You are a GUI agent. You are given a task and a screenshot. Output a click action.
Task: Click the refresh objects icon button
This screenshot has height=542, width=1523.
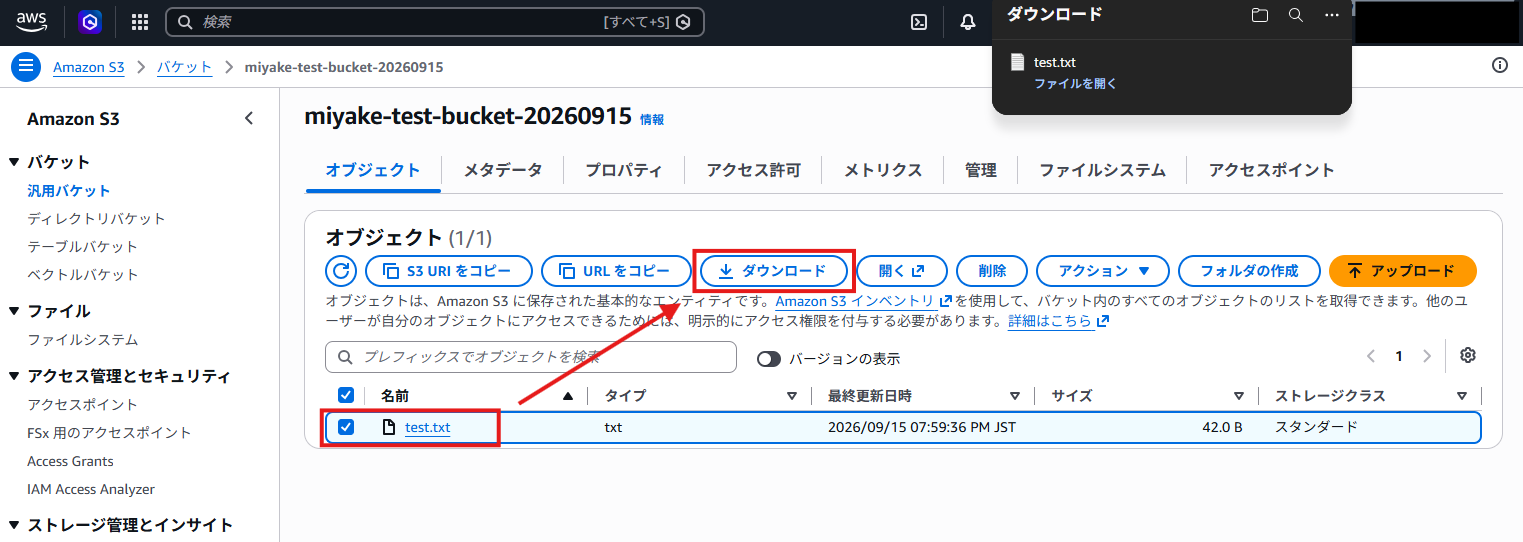pyautogui.click(x=341, y=270)
